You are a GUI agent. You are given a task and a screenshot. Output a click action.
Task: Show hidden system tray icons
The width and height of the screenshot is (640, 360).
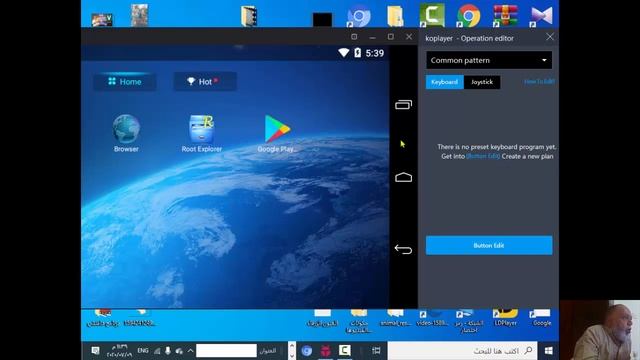[190, 351]
